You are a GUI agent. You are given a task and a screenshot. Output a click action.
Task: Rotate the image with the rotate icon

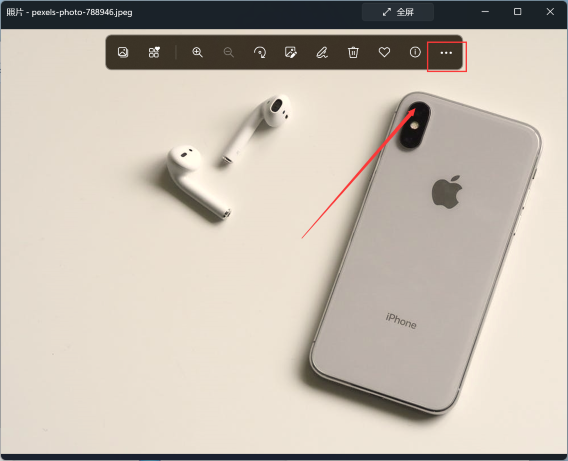[260, 53]
